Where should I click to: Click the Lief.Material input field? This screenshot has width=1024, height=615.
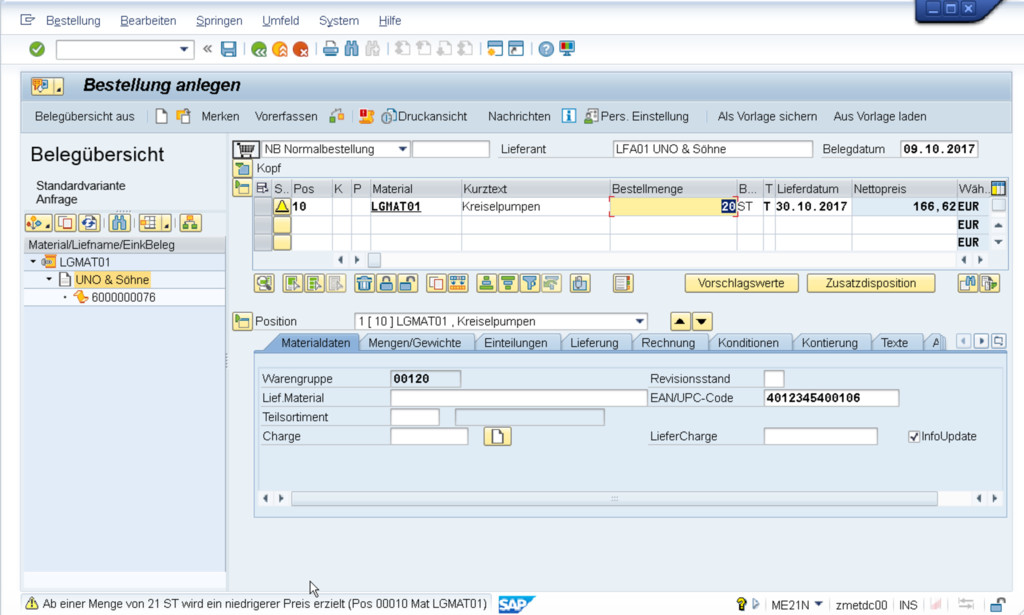(x=518, y=398)
